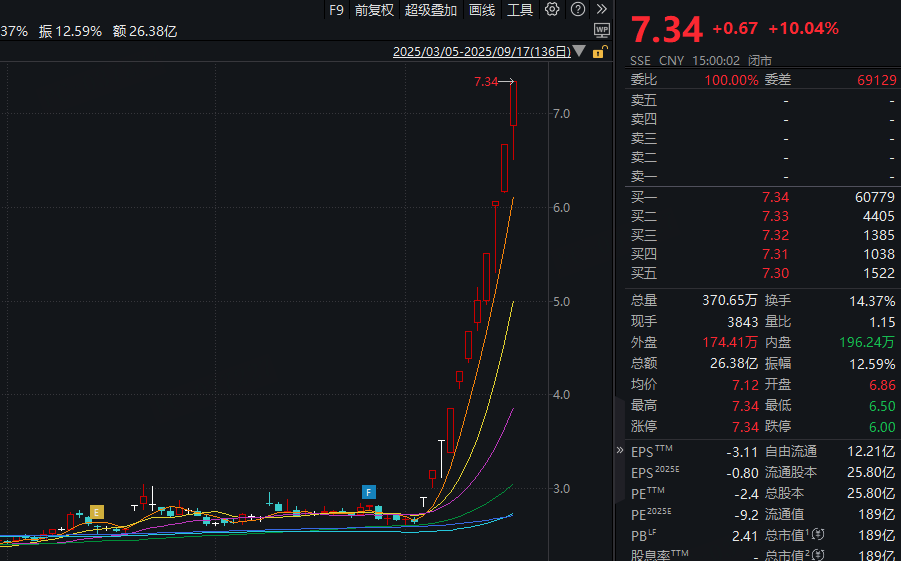Select 超级叠加 overlay menu
The image size is (901, 561).
click(x=431, y=10)
